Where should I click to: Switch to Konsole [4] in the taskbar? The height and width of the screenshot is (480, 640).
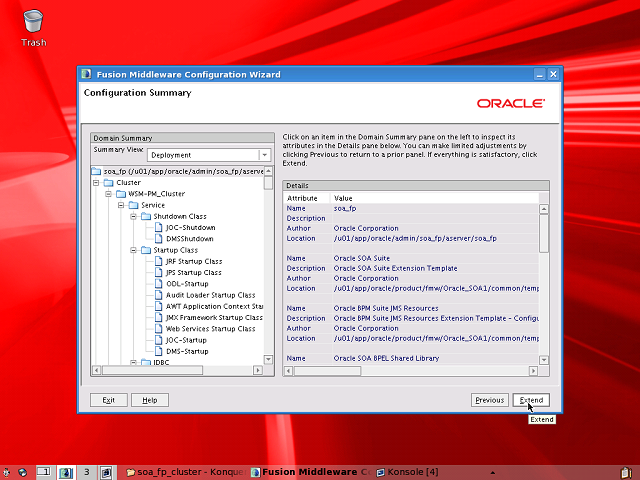pyautogui.click(x=408, y=472)
